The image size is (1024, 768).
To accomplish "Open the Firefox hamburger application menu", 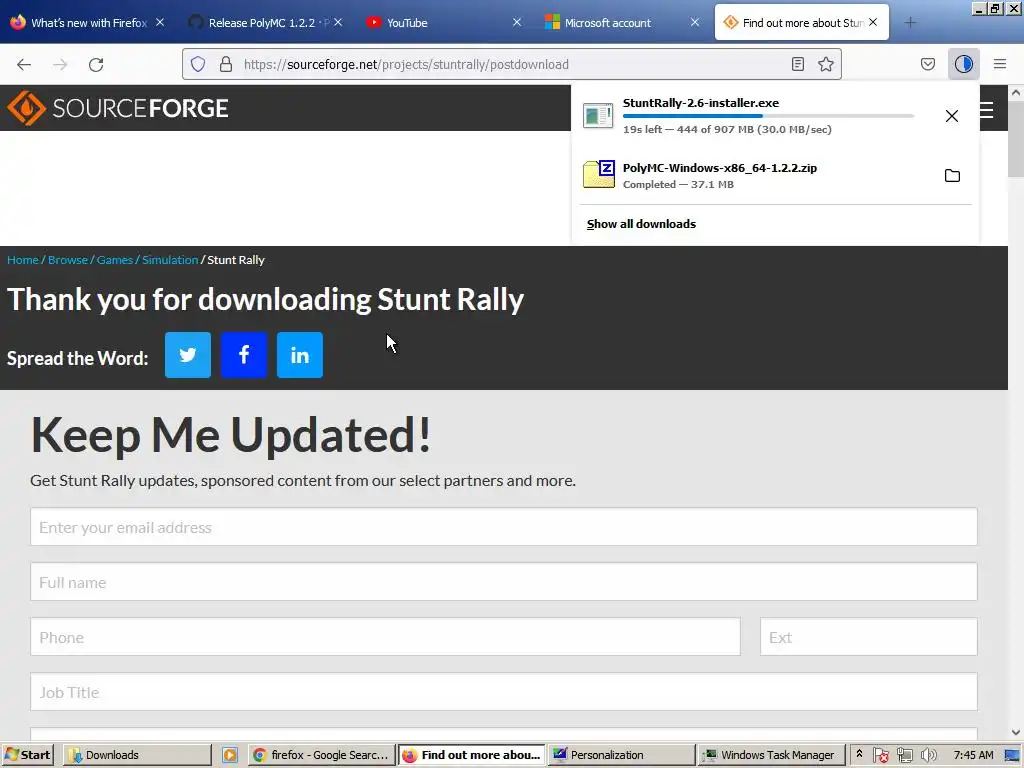I will tap(999, 64).
